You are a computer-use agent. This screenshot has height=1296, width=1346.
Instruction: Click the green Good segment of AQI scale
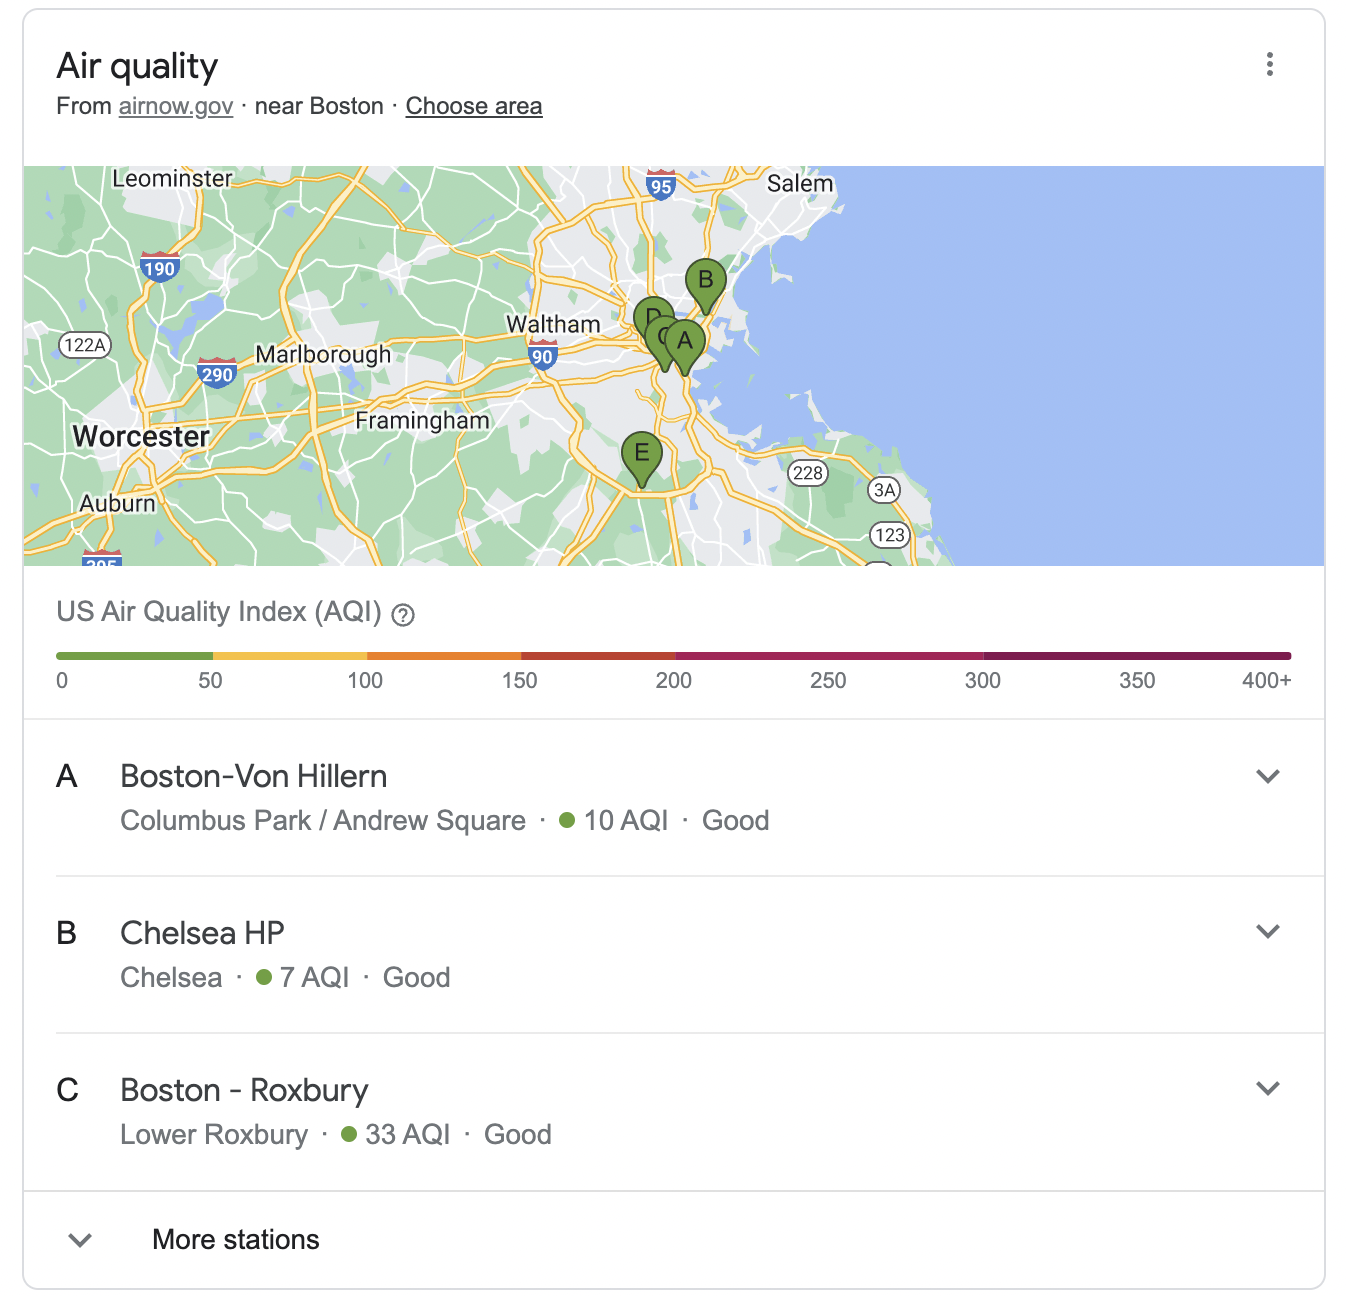click(x=134, y=656)
